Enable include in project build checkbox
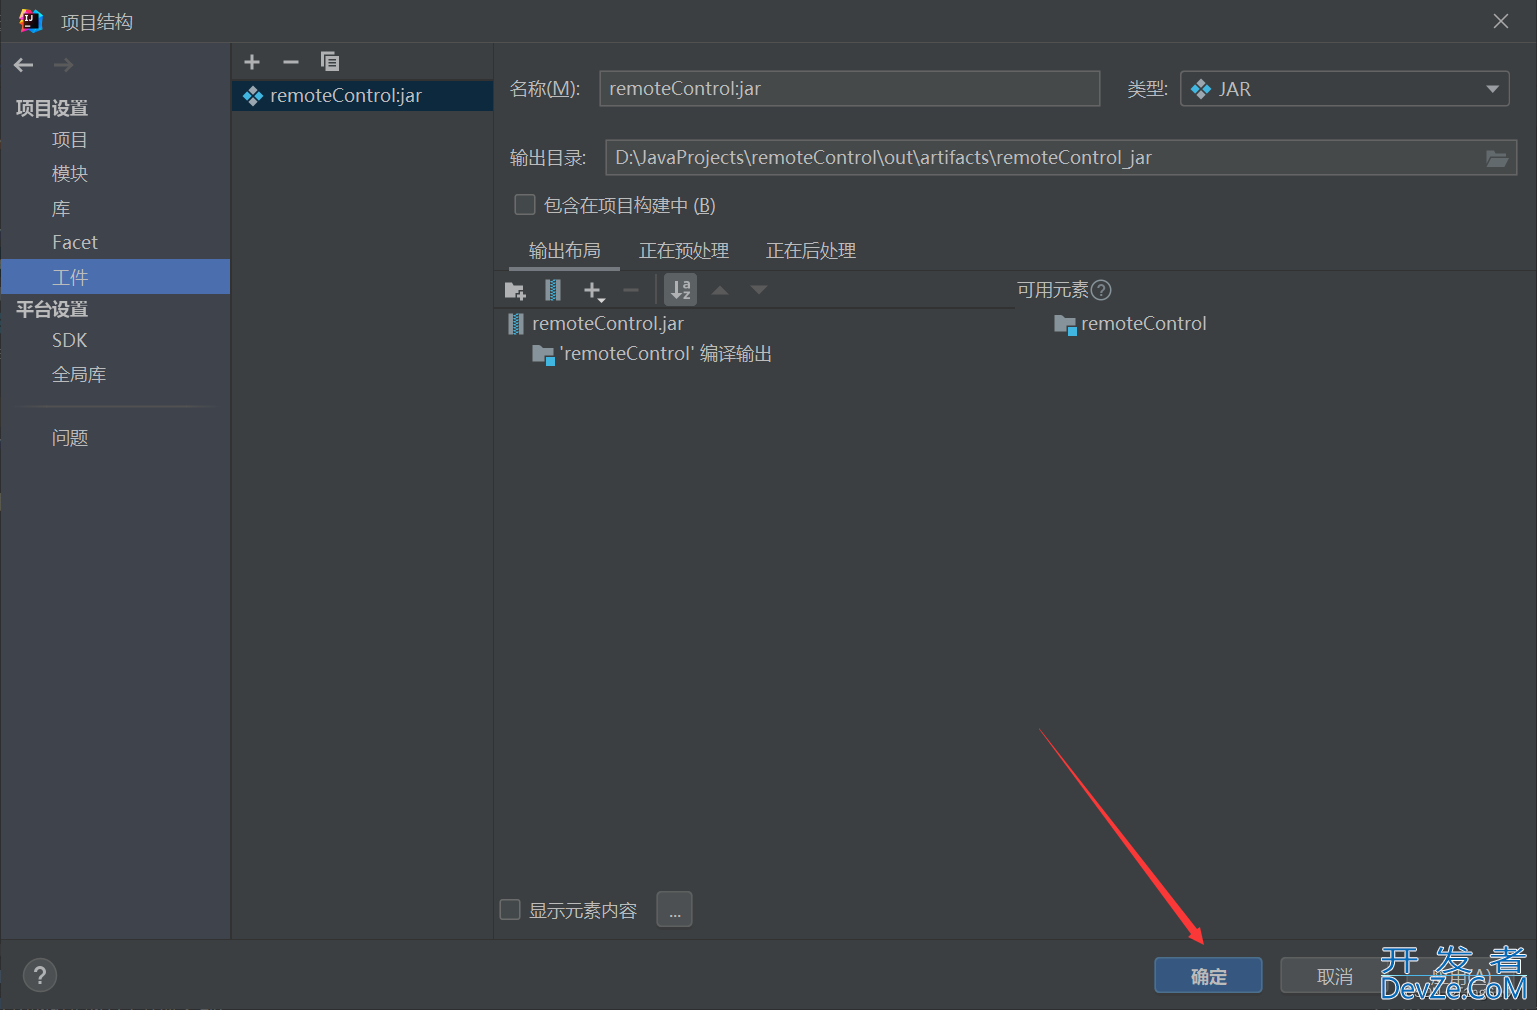The width and height of the screenshot is (1537, 1010). pos(525,205)
